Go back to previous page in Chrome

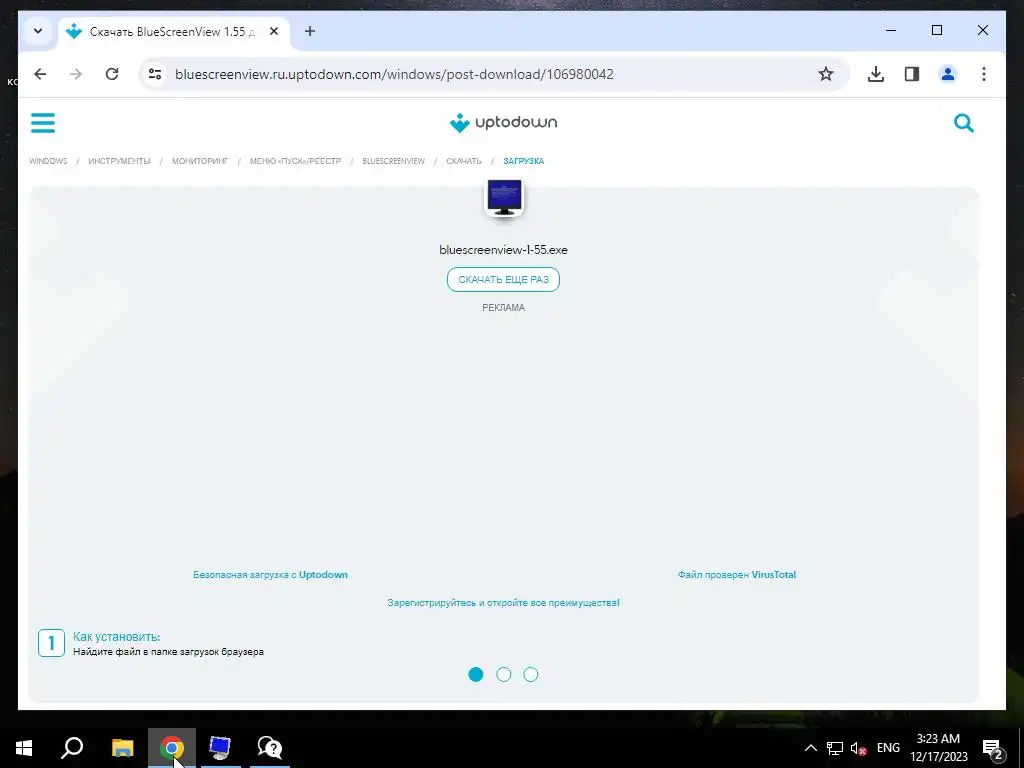[x=40, y=74]
